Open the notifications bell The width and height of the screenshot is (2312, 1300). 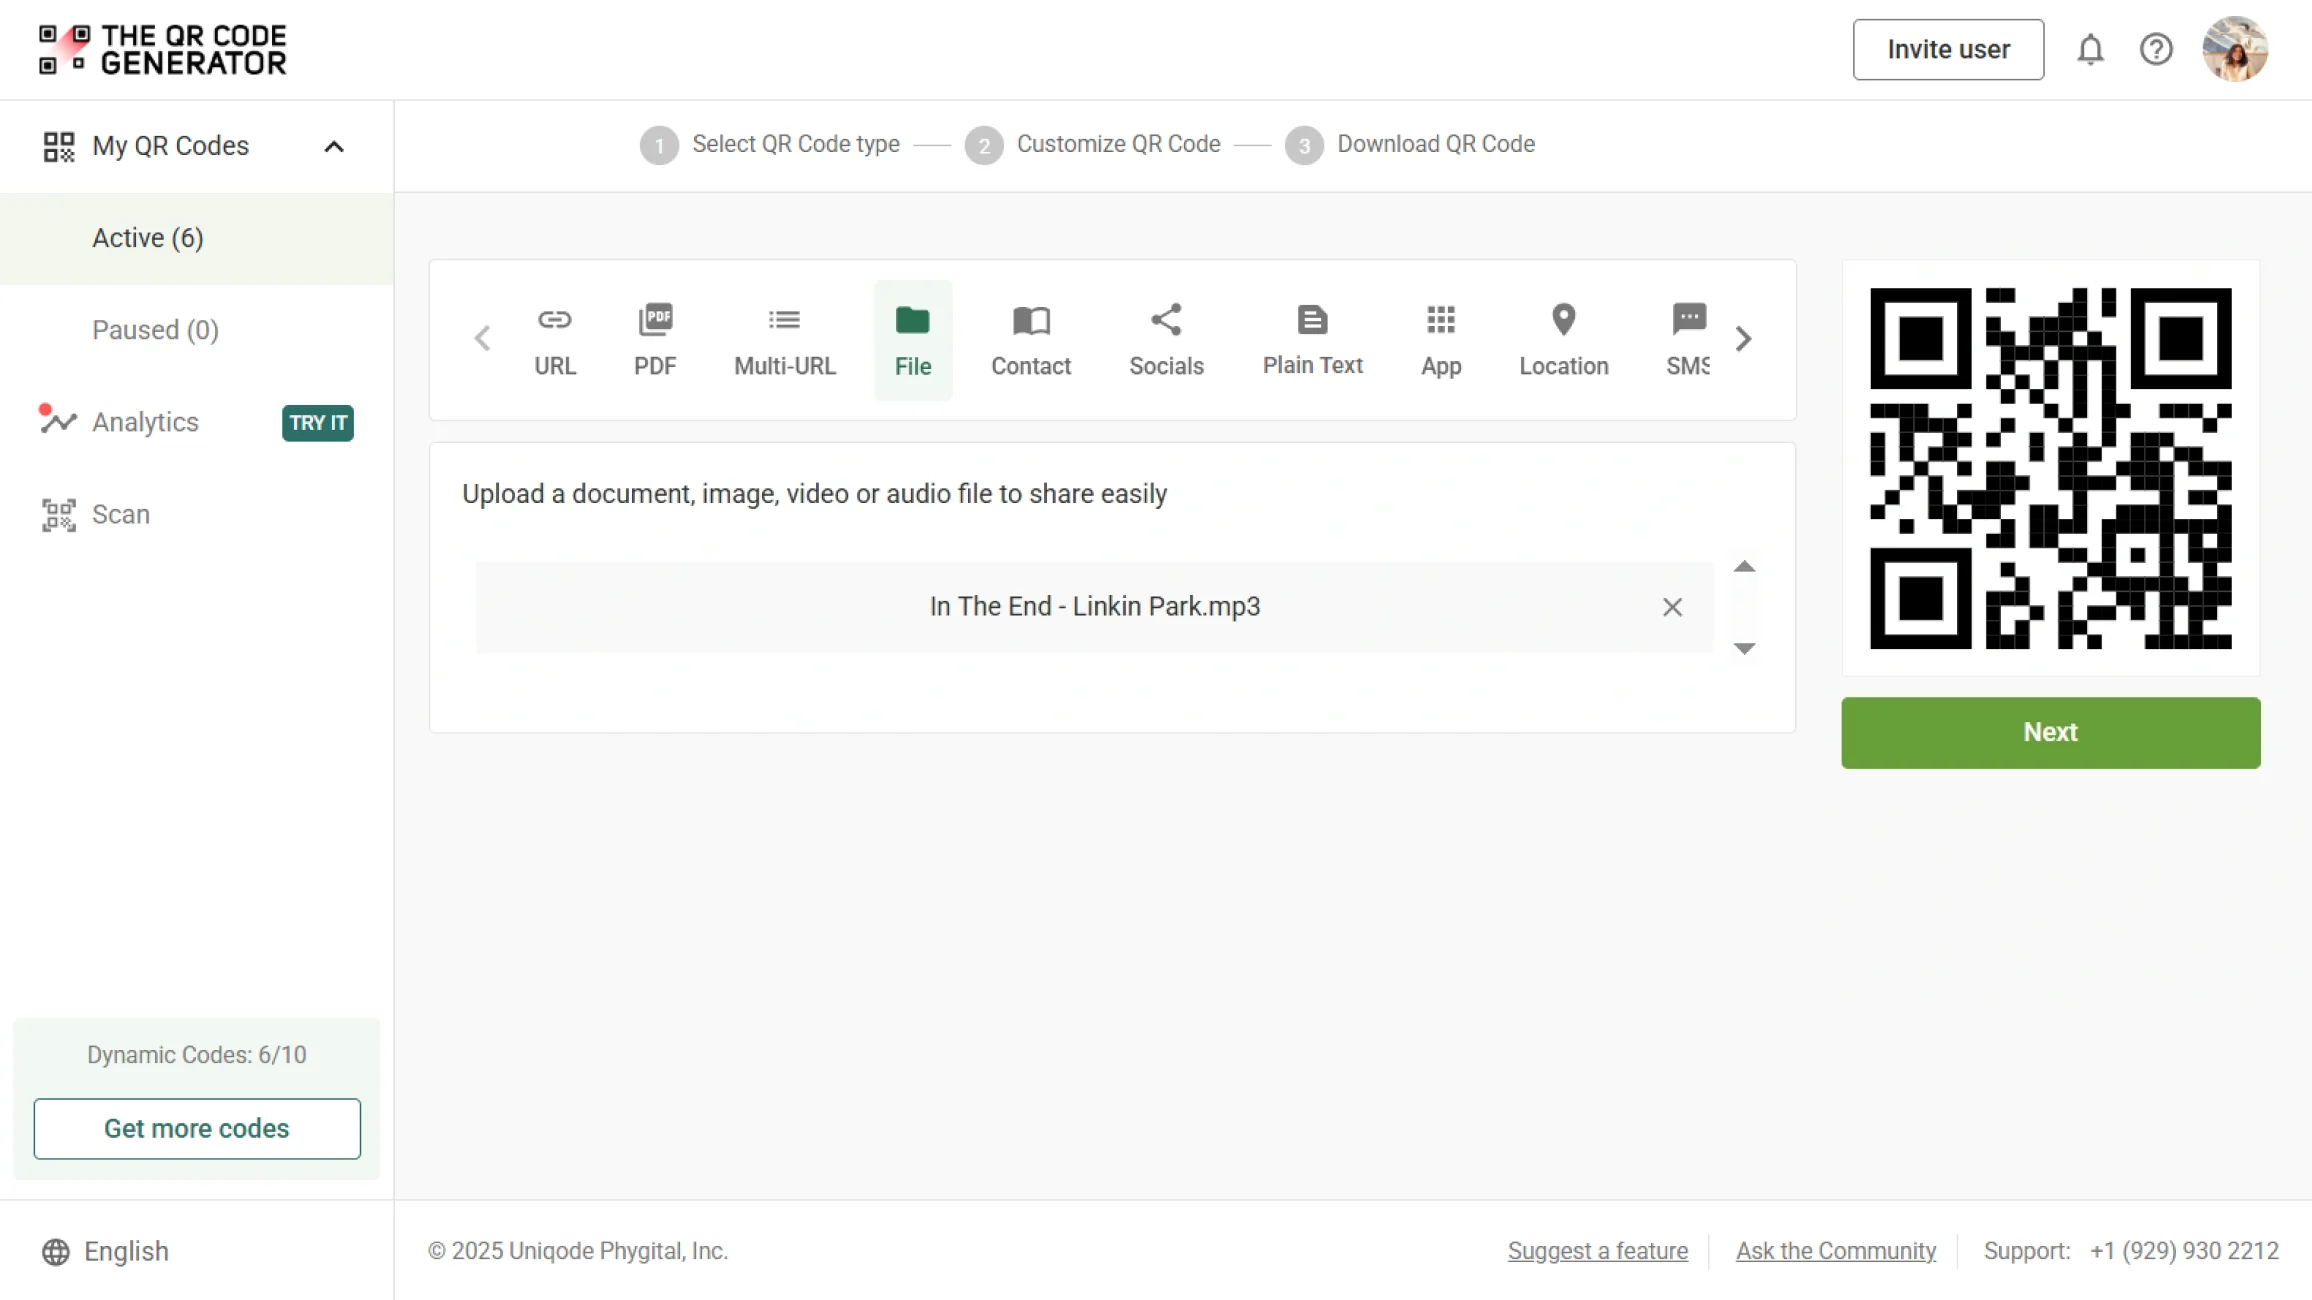tap(2090, 49)
